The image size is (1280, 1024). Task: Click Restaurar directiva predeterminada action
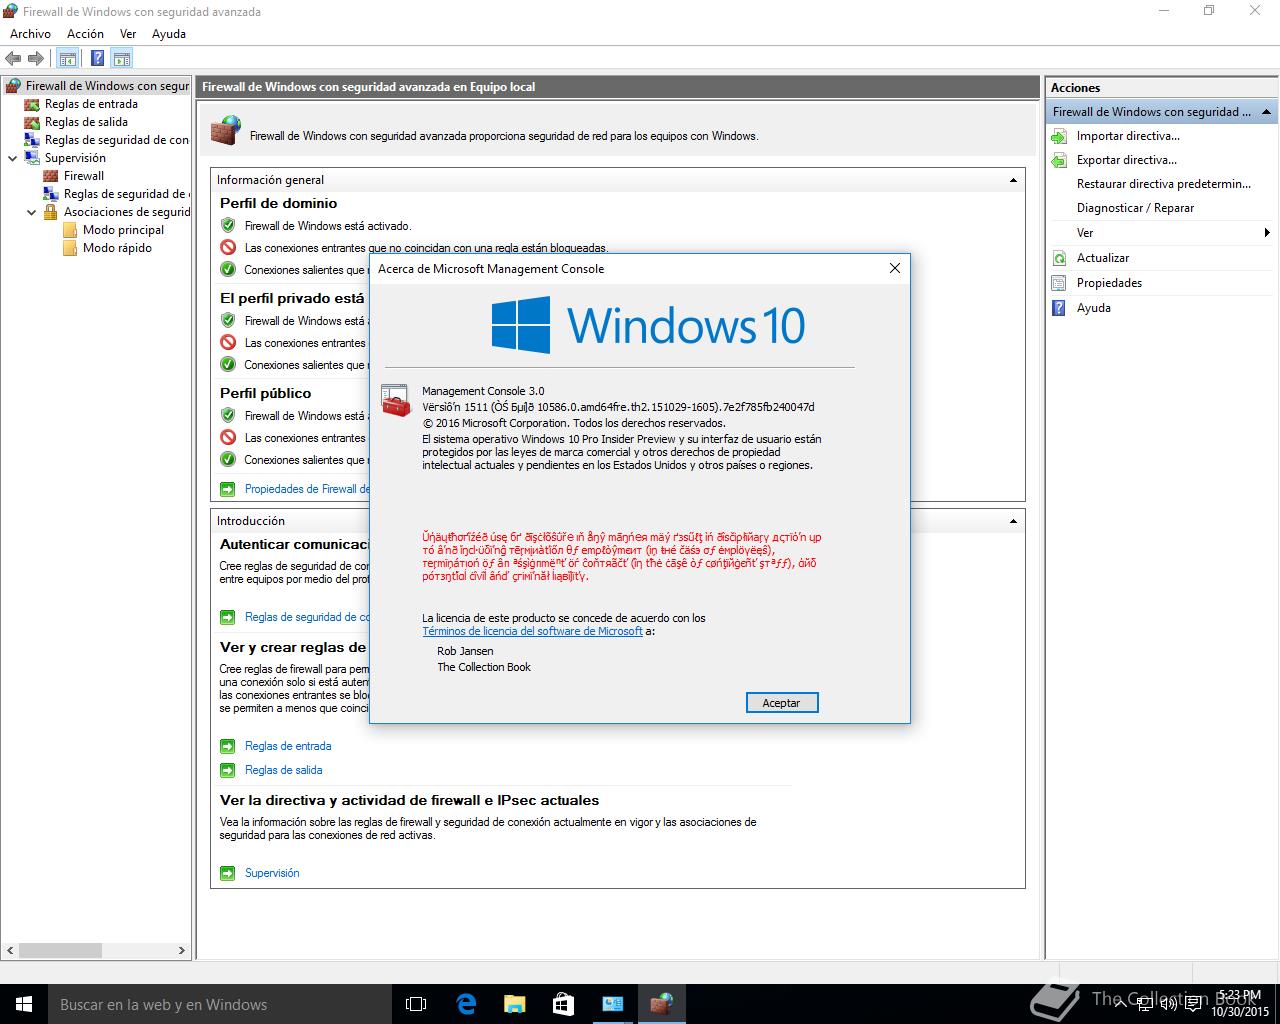(1164, 184)
